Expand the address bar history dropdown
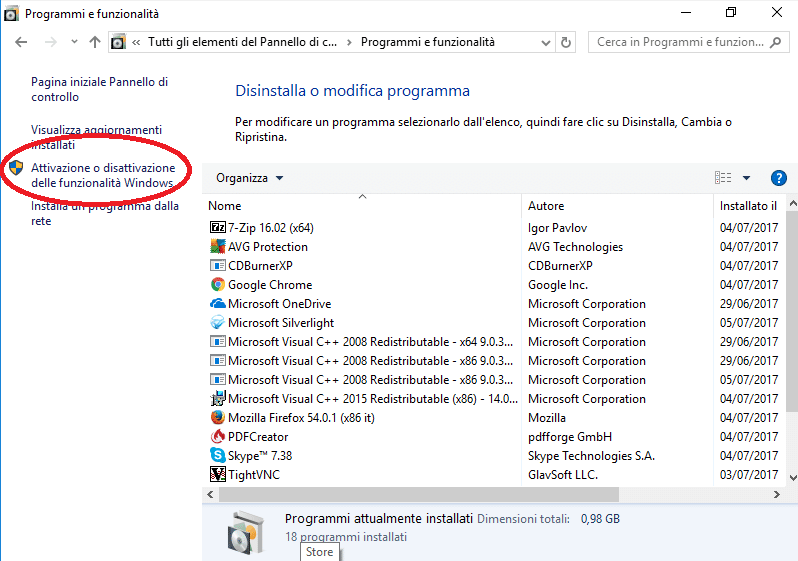The image size is (798, 561). click(546, 43)
